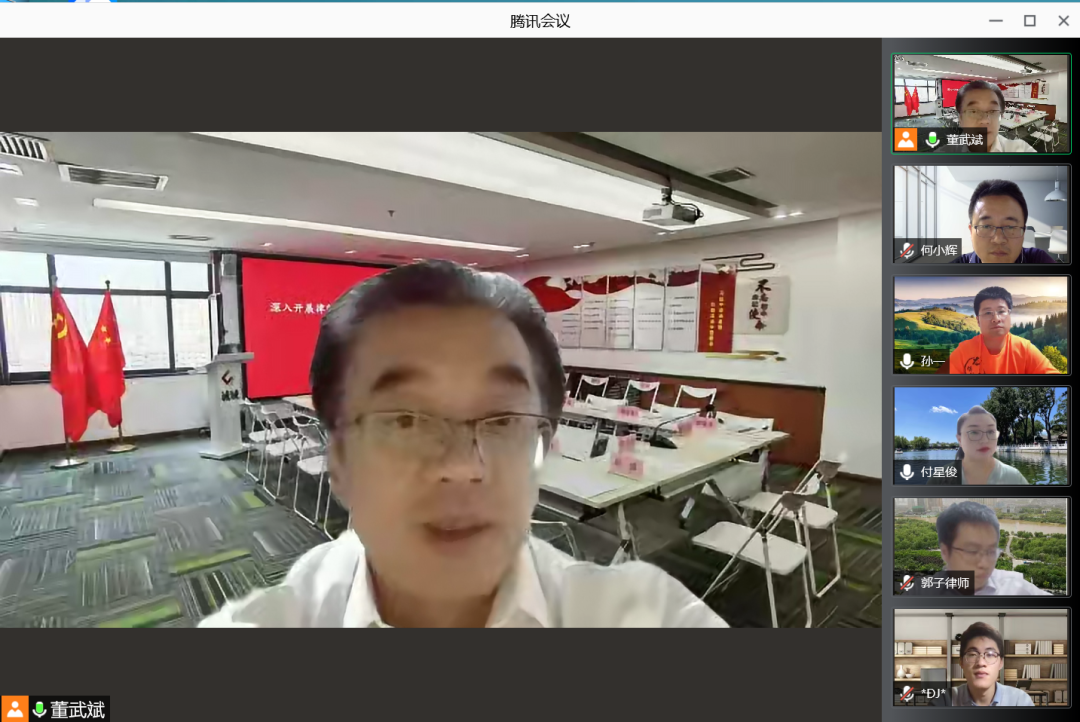The height and width of the screenshot is (722, 1080).
Task: Click the green mic icon on 董武斌's thumbnail
Action: pyautogui.click(x=933, y=140)
